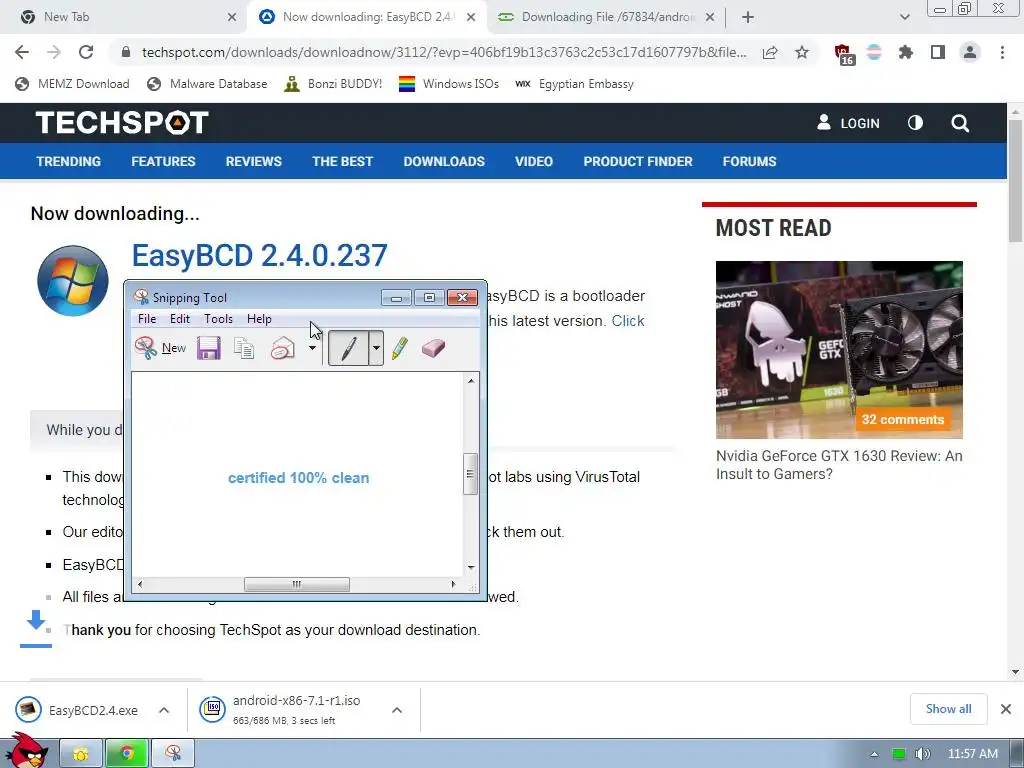This screenshot has height=768, width=1024.
Task: Share this page via share icon
Action: coord(770,52)
